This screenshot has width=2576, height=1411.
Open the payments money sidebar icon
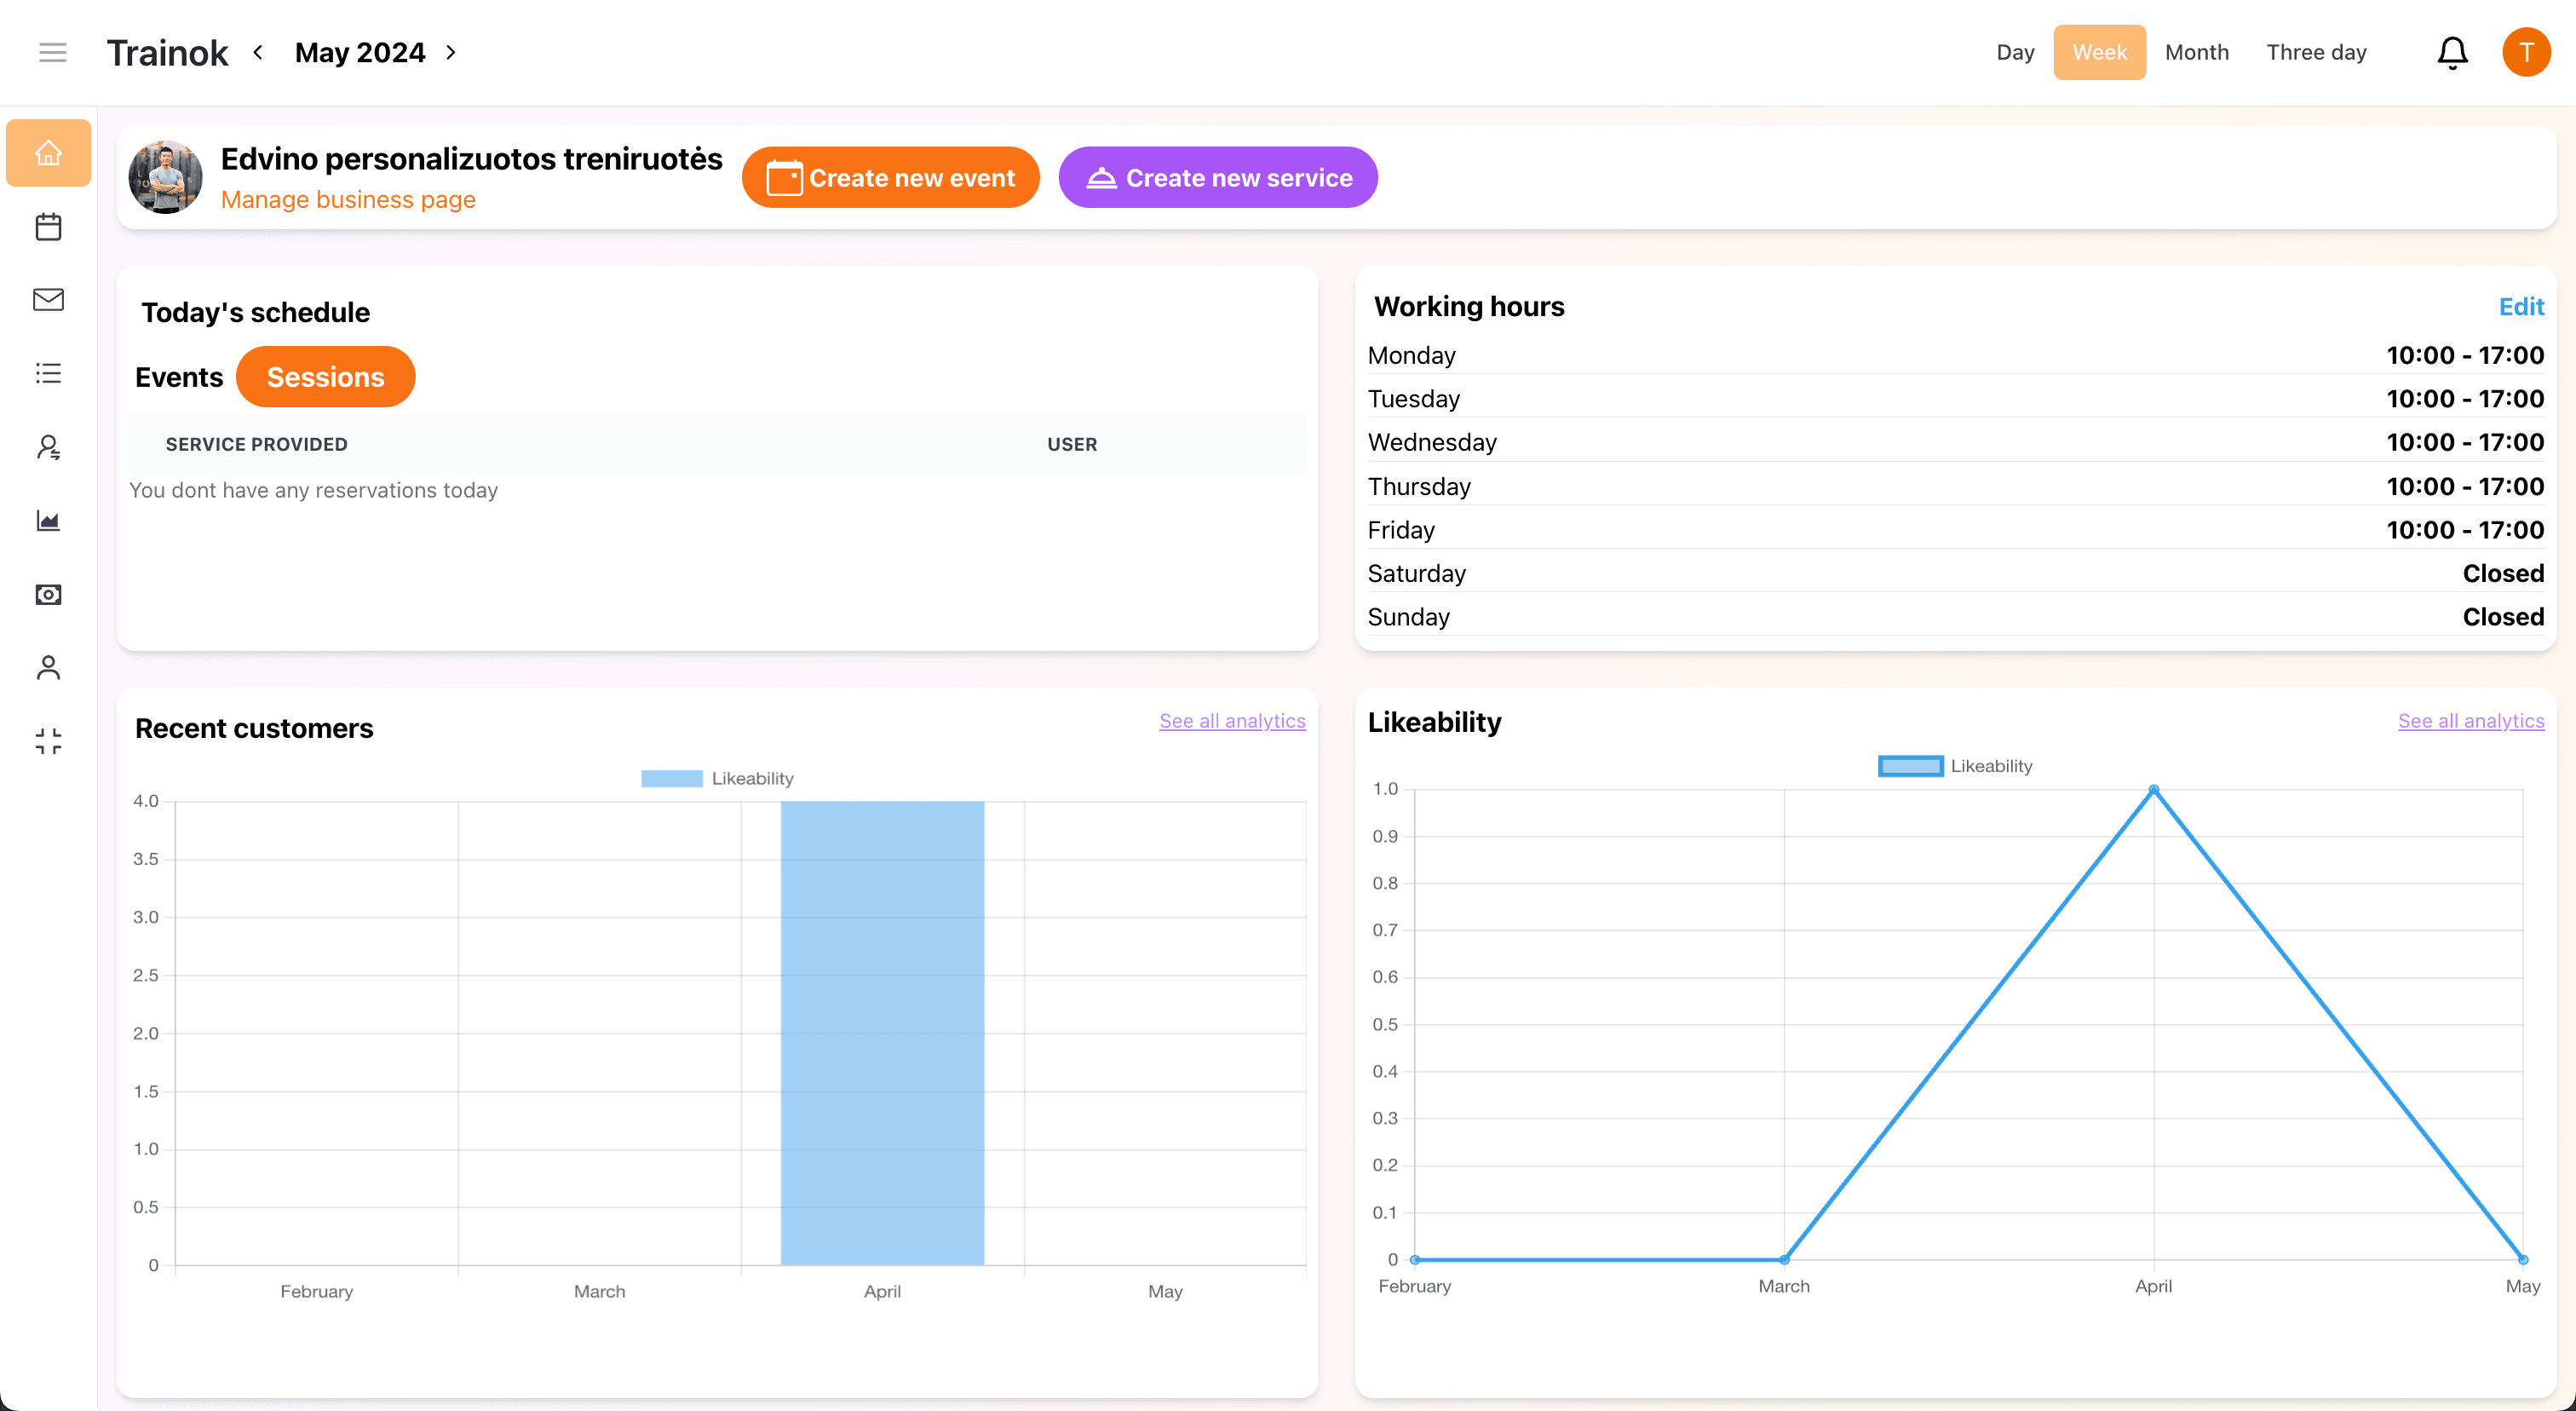pyautogui.click(x=48, y=595)
